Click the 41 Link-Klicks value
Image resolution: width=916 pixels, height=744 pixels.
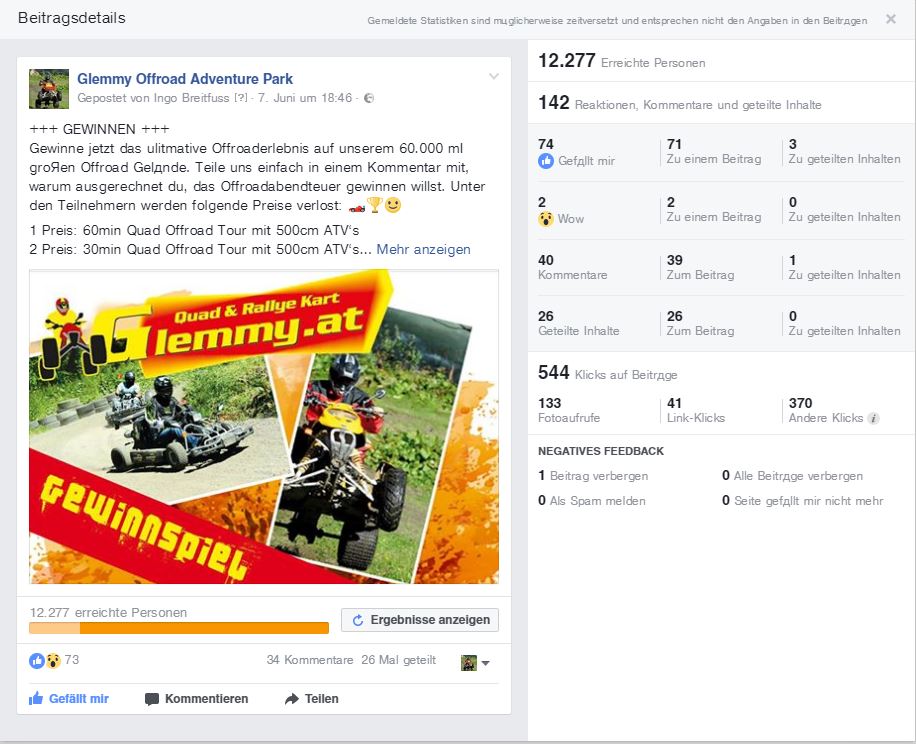(x=696, y=410)
